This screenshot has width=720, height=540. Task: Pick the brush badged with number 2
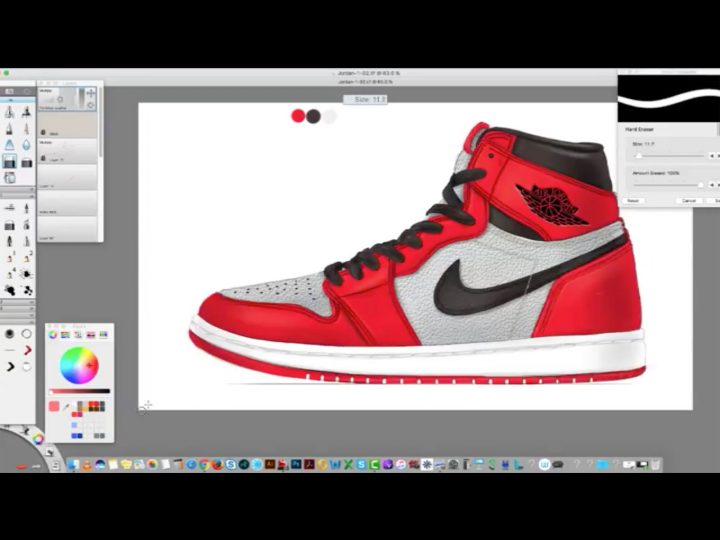(27, 258)
